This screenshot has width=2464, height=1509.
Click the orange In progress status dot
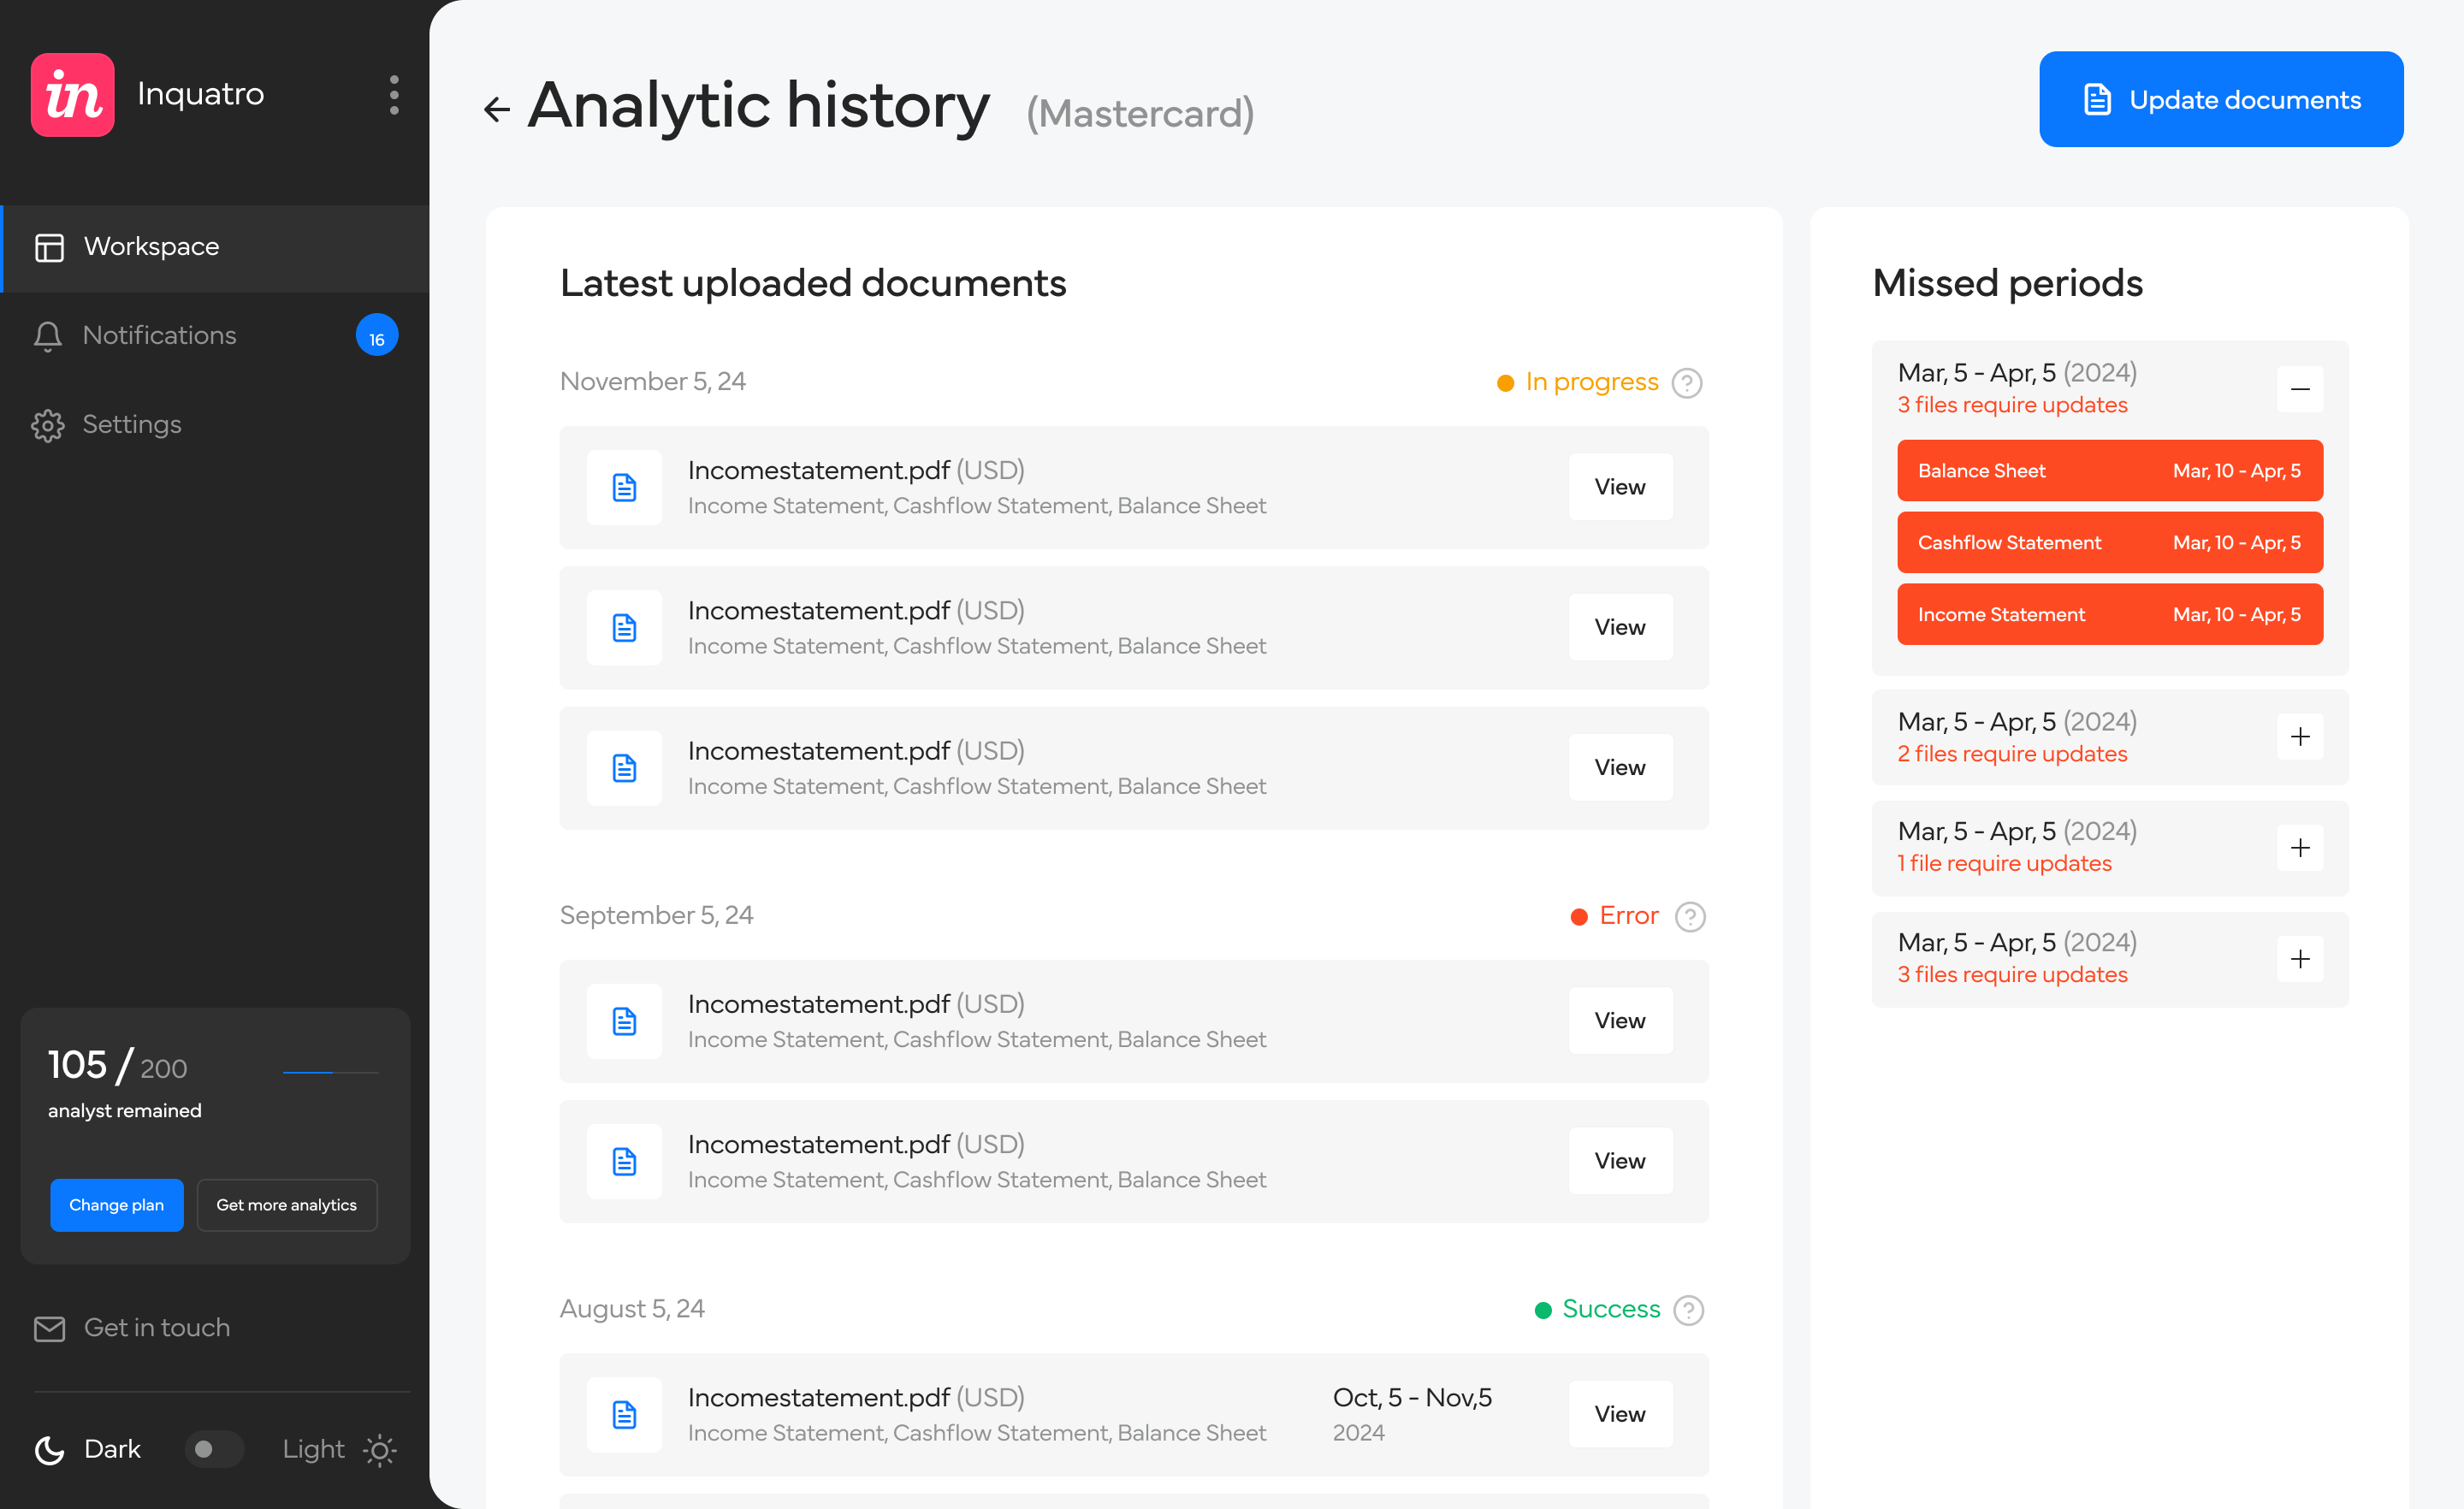(1505, 383)
